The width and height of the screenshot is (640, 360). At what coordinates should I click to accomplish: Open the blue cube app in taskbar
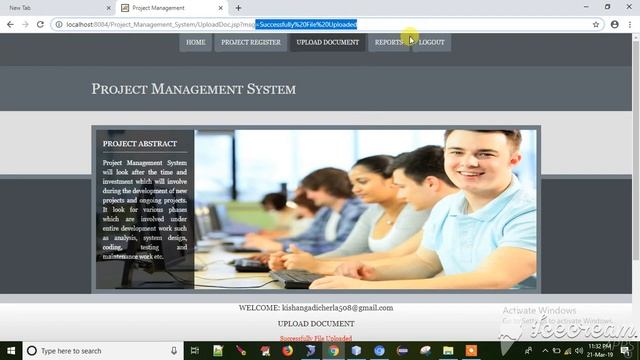tap(356, 351)
